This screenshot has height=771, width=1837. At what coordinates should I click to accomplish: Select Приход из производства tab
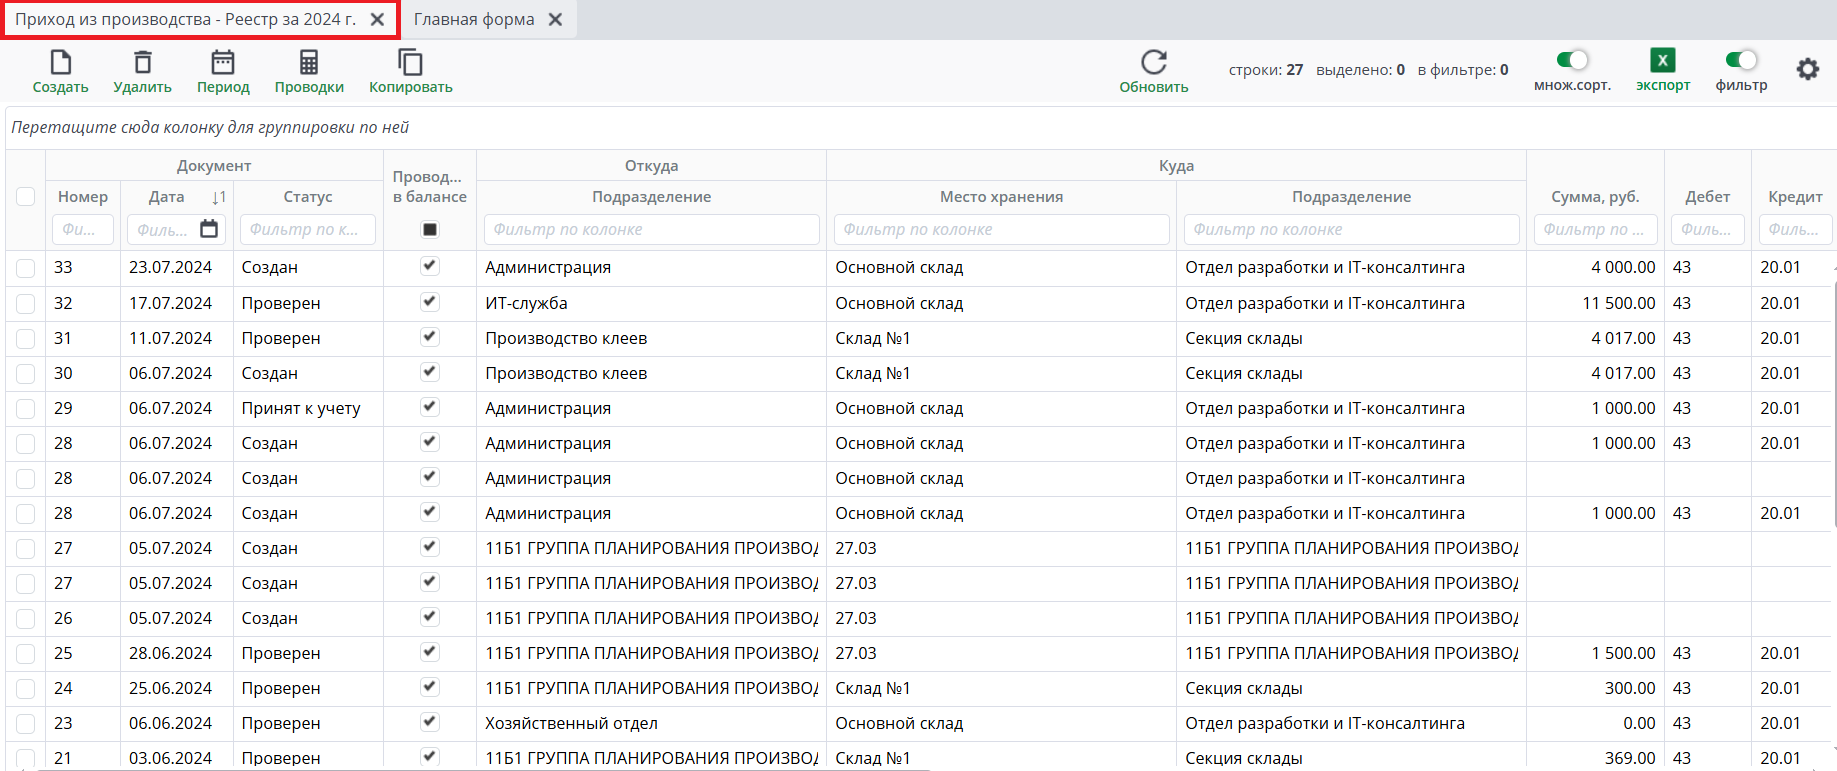[185, 19]
